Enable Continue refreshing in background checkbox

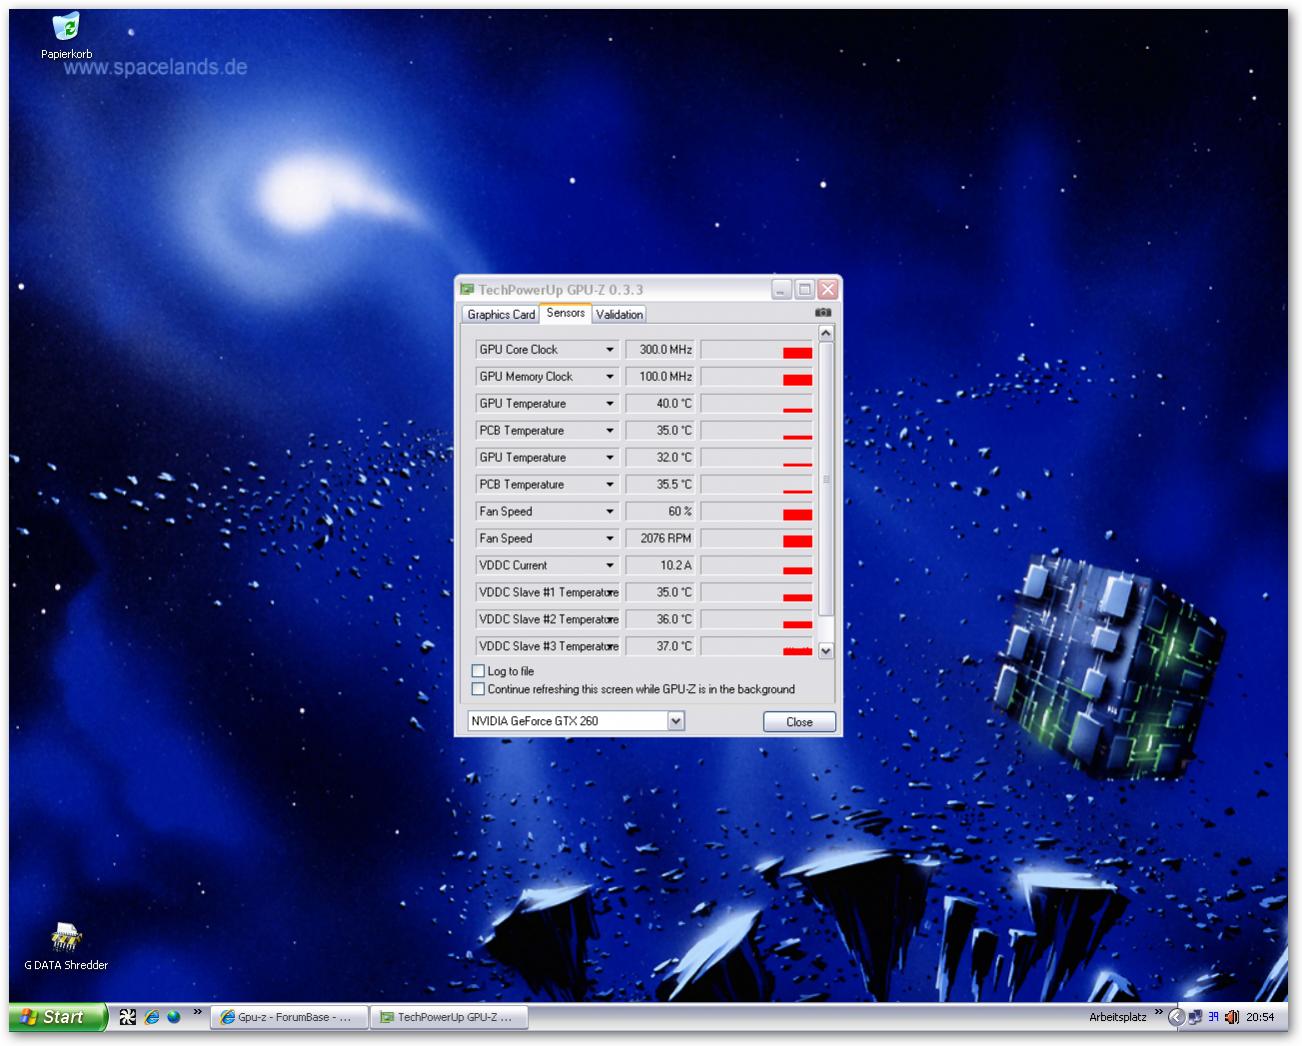[x=478, y=689]
